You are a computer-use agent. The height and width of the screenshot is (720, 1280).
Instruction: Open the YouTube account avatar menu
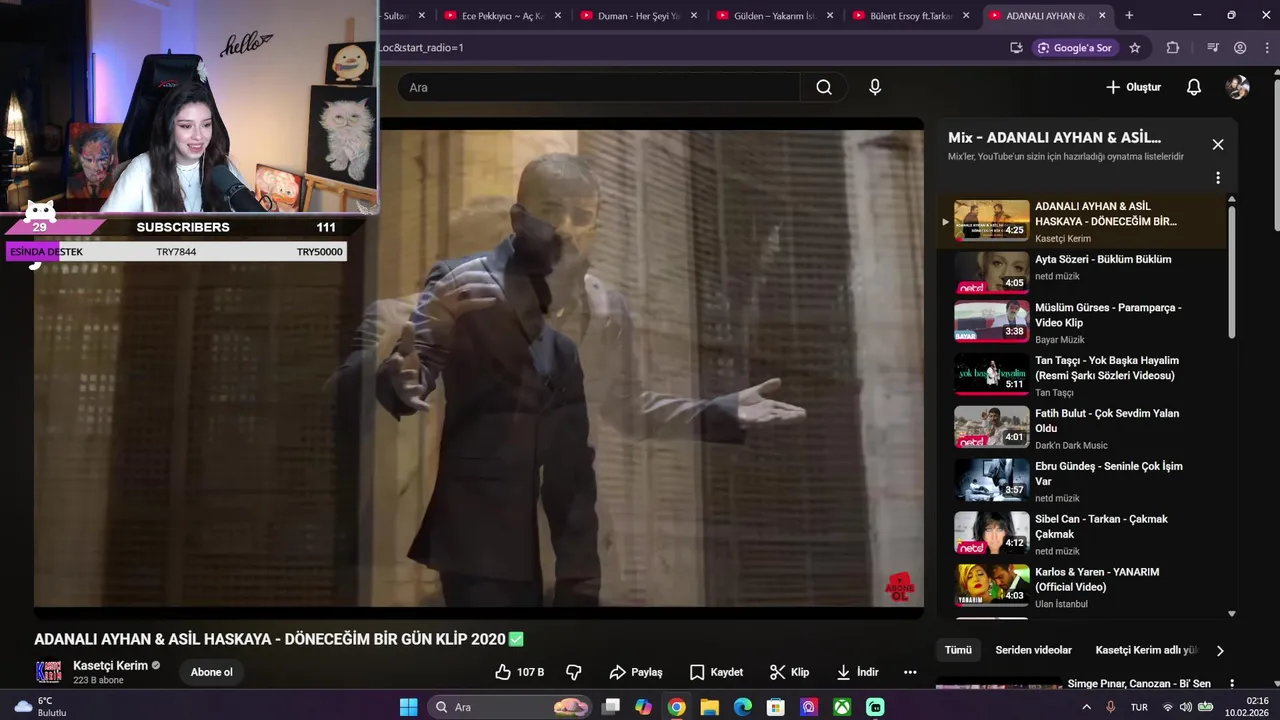[x=1238, y=87]
